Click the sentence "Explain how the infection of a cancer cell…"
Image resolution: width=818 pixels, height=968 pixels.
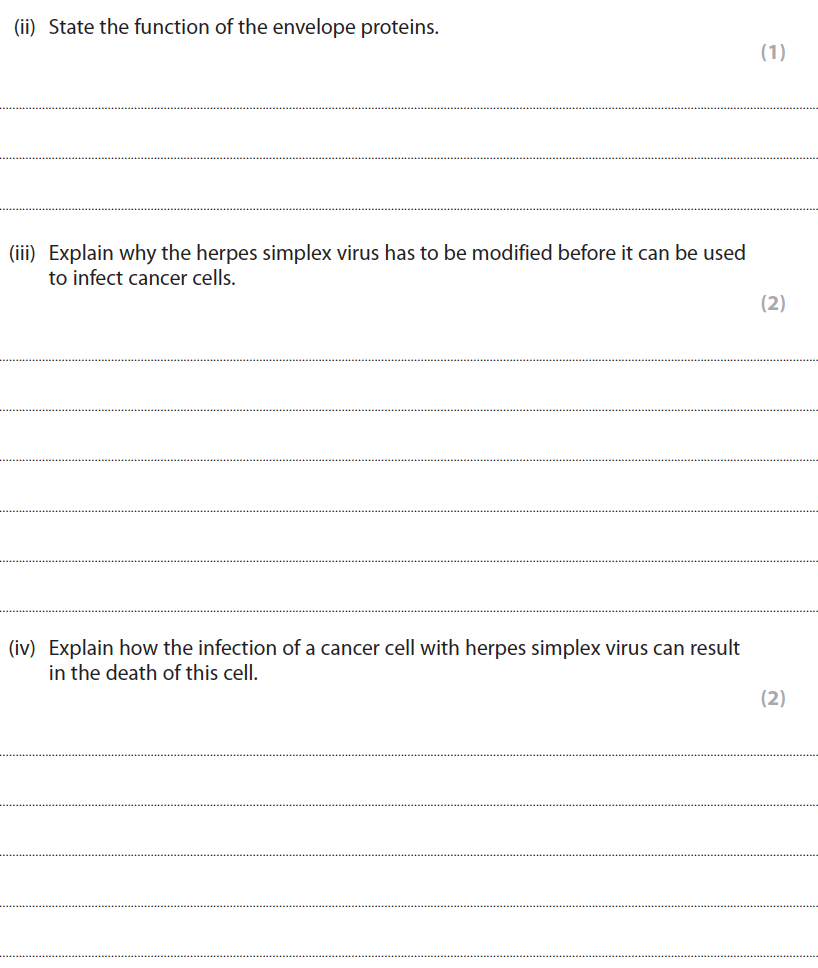tap(394, 648)
